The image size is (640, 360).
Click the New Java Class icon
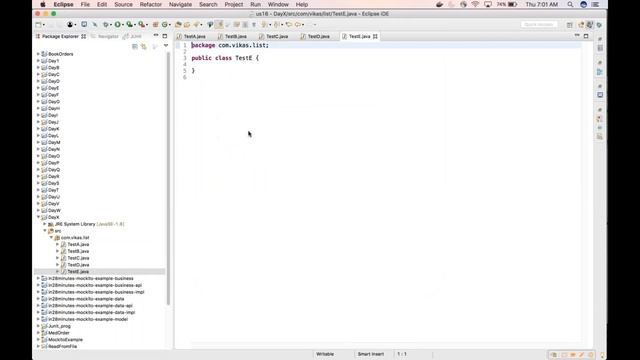tap(164, 24)
